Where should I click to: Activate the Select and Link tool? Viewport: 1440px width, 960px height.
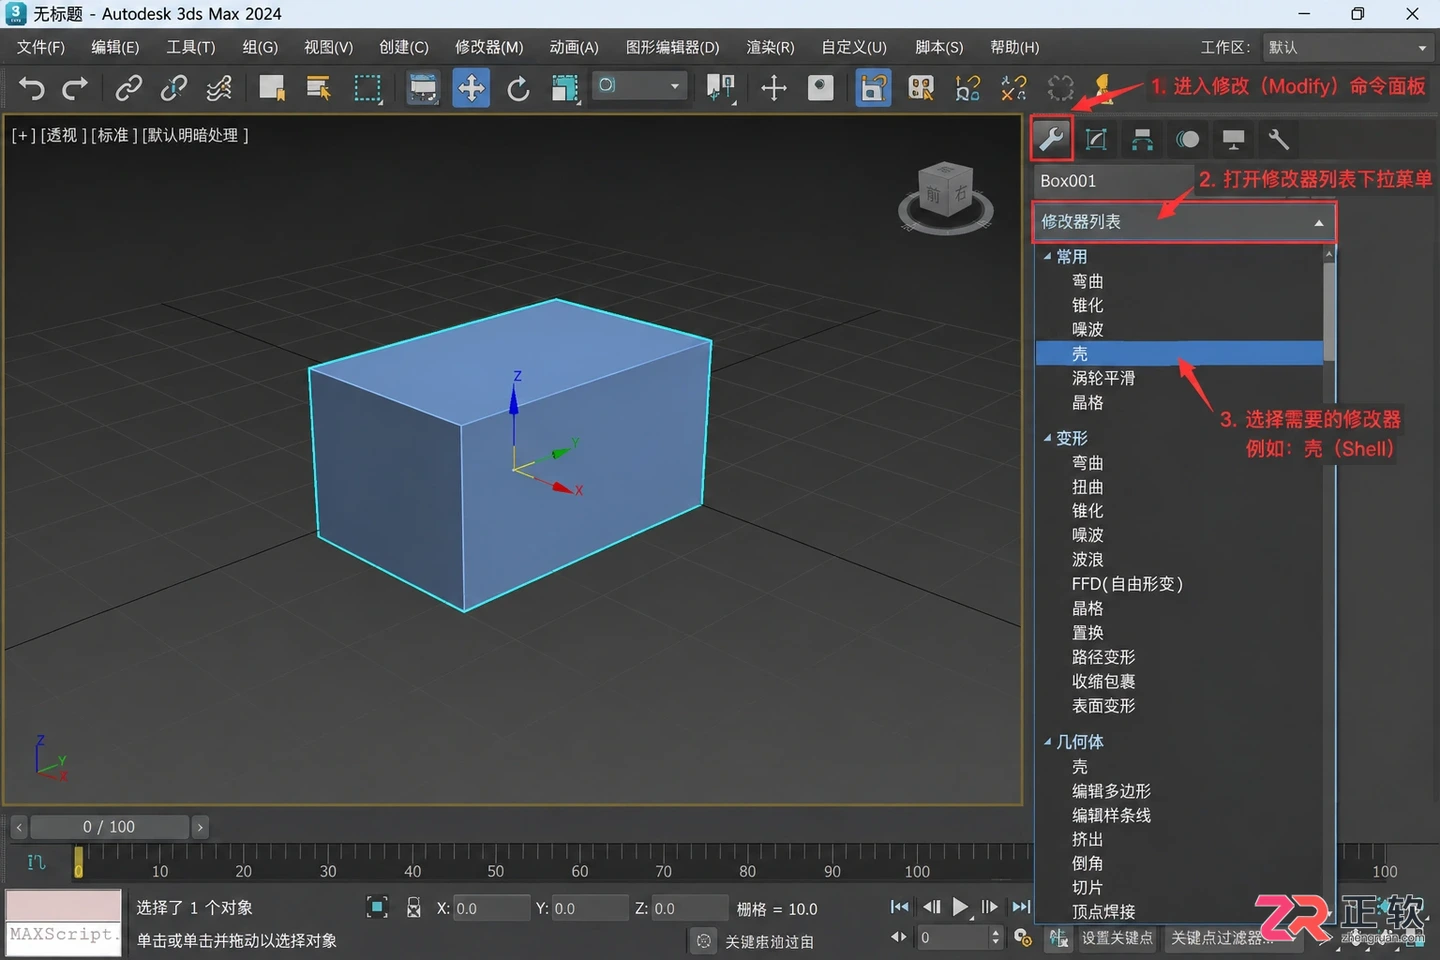[128, 89]
